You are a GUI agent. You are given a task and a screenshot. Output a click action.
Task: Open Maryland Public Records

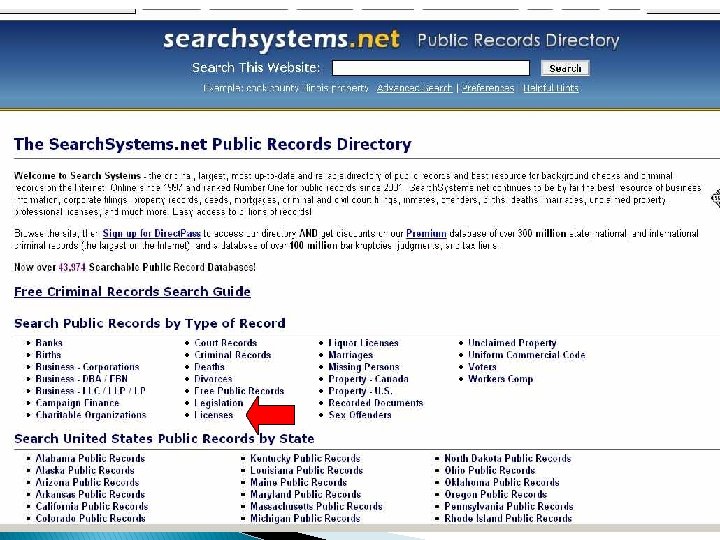(x=305, y=494)
